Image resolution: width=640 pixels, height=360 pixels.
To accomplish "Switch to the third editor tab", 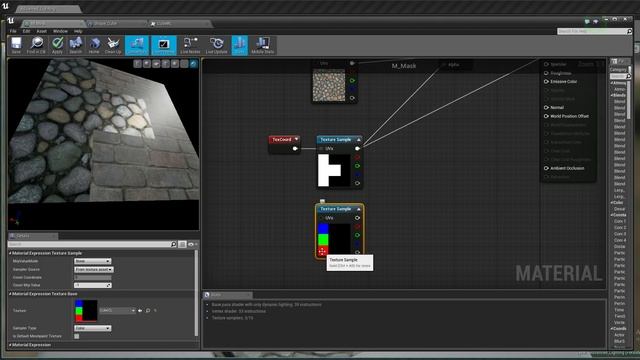I will [x=180, y=23].
